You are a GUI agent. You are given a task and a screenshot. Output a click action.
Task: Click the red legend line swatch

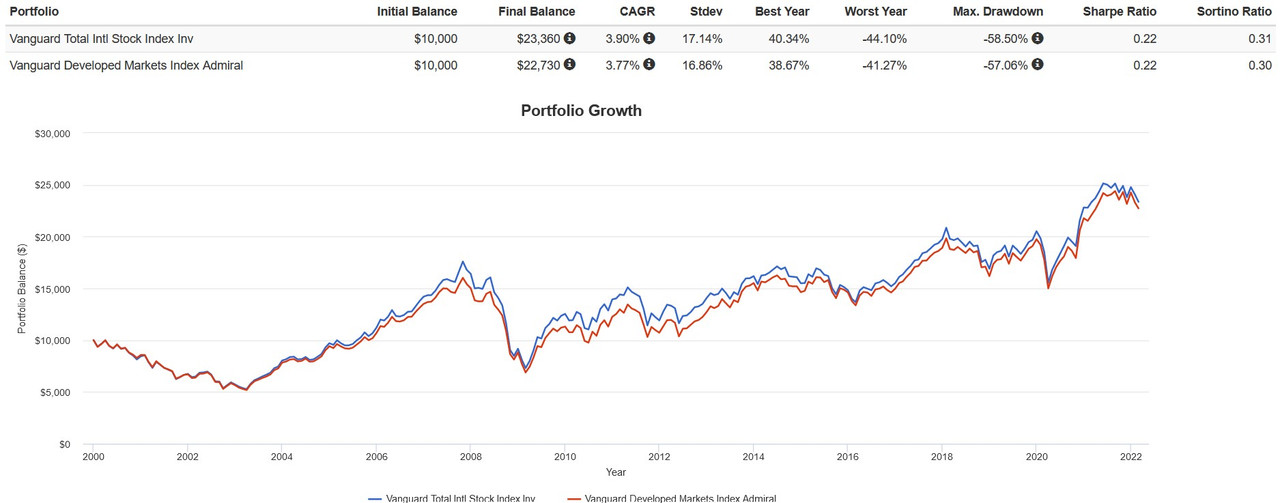[x=573, y=497]
